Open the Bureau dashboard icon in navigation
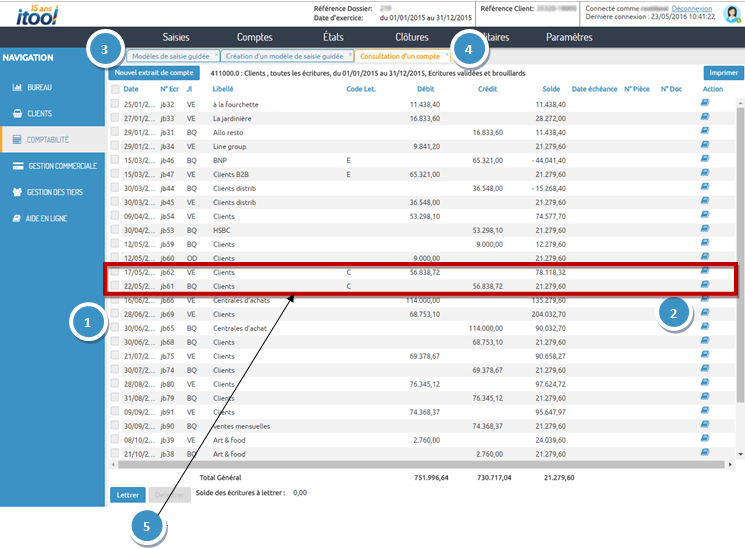 [x=18, y=88]
